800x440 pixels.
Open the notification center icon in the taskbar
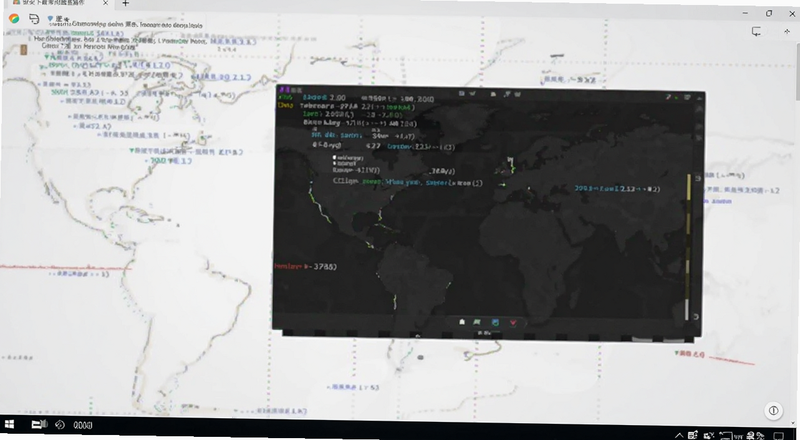click(x=779, y=435)
